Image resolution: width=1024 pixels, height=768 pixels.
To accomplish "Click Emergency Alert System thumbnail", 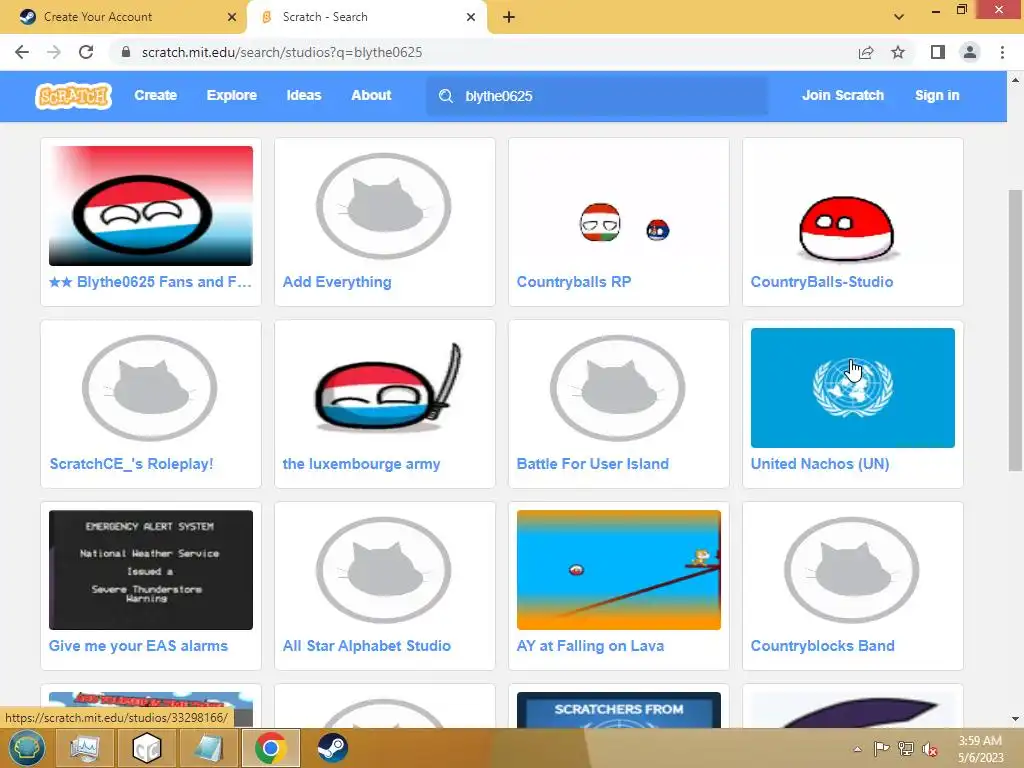I will tap(151, 570).
